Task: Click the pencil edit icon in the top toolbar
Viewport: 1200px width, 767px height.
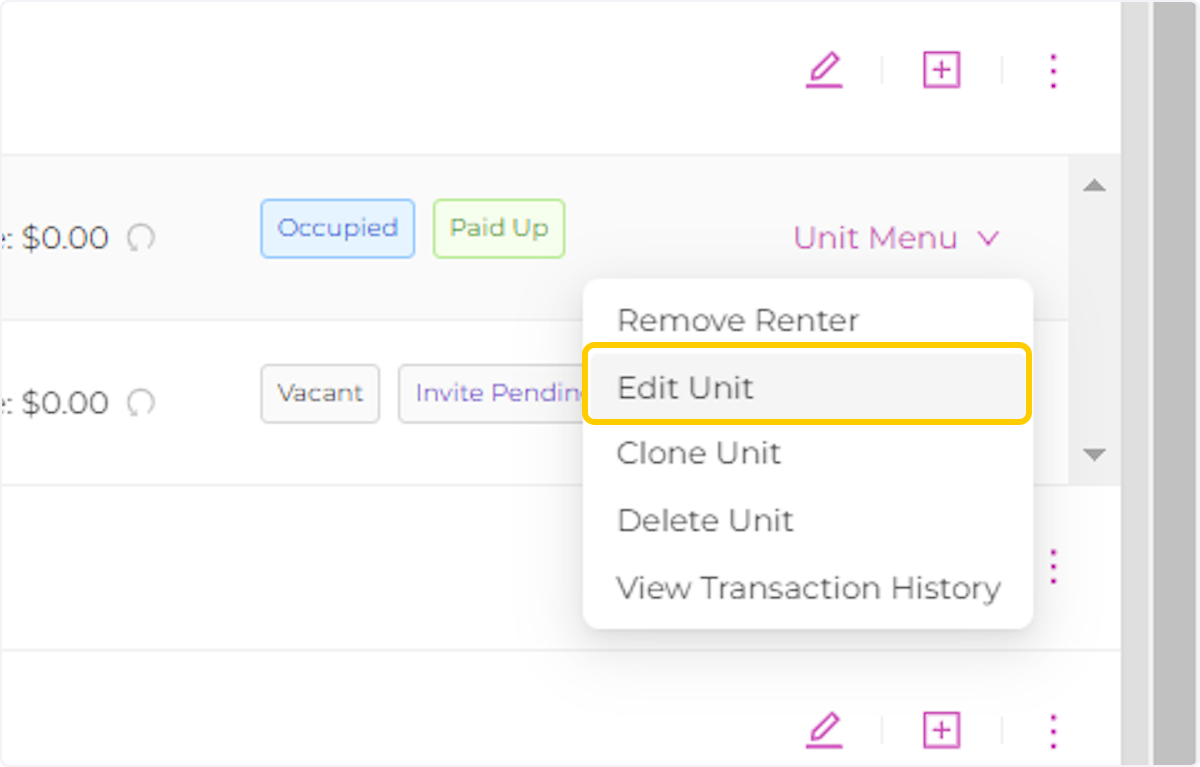Action: click(824, 70)
